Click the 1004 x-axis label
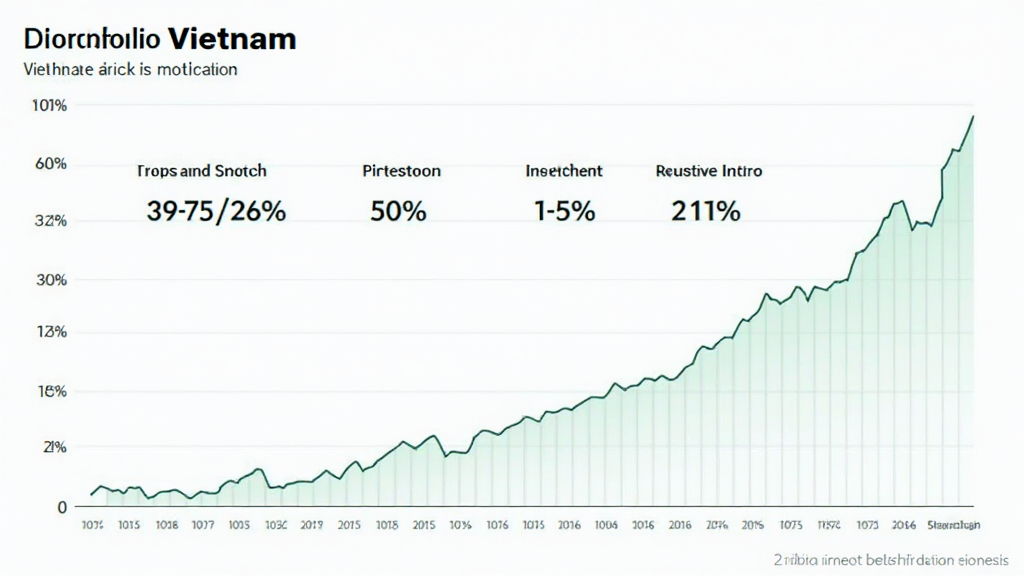Viewport: 1024px width, 576px height. [606, 524]
